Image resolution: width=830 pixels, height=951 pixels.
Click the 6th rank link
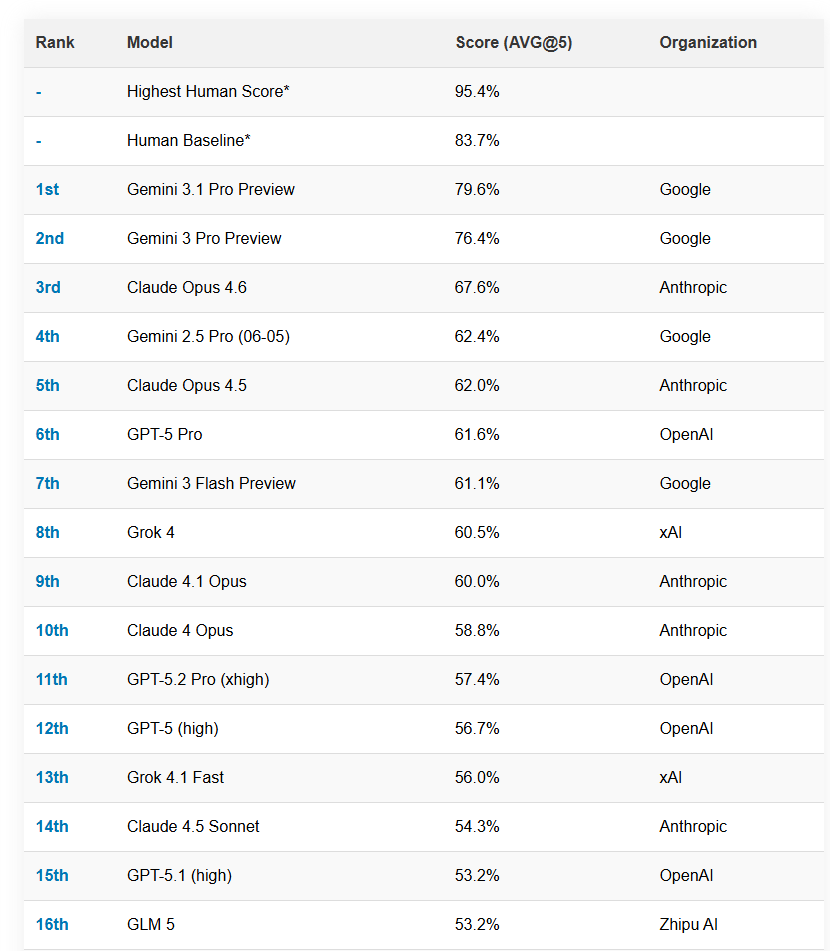(47, 435)
